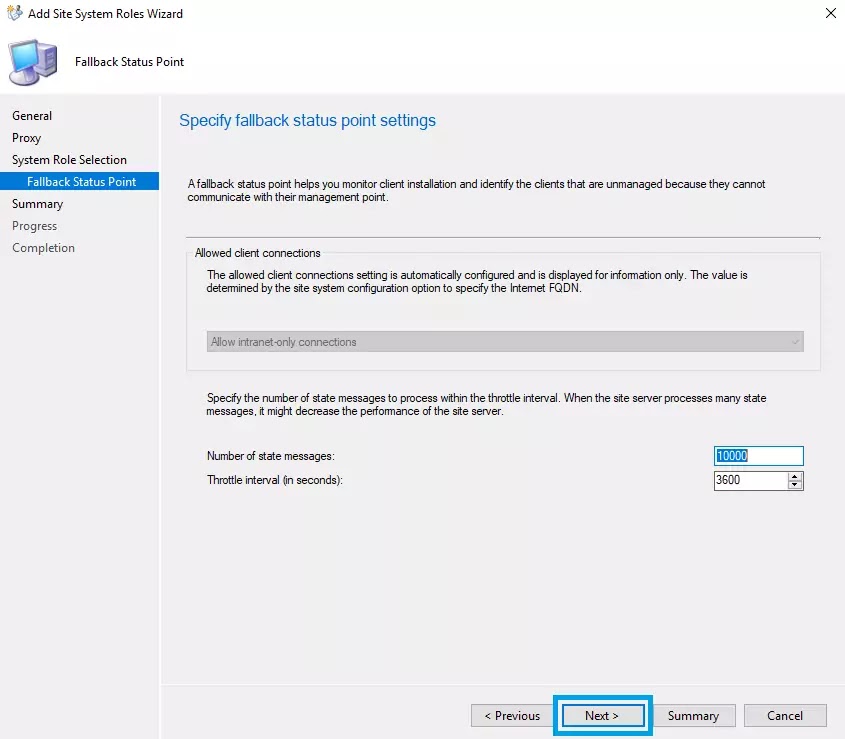Click the Next > button

pos(602,716)
